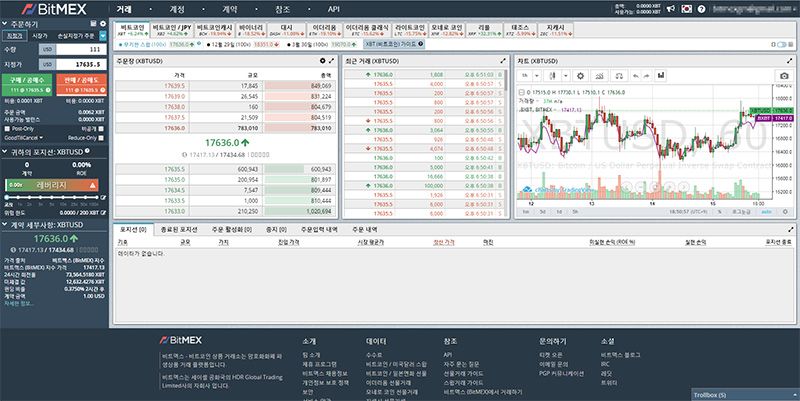Image resolution: width=800 pixels, height=401 pixels.
Task: Open the announcements megaphone icon
Action: tap(671, 9)
